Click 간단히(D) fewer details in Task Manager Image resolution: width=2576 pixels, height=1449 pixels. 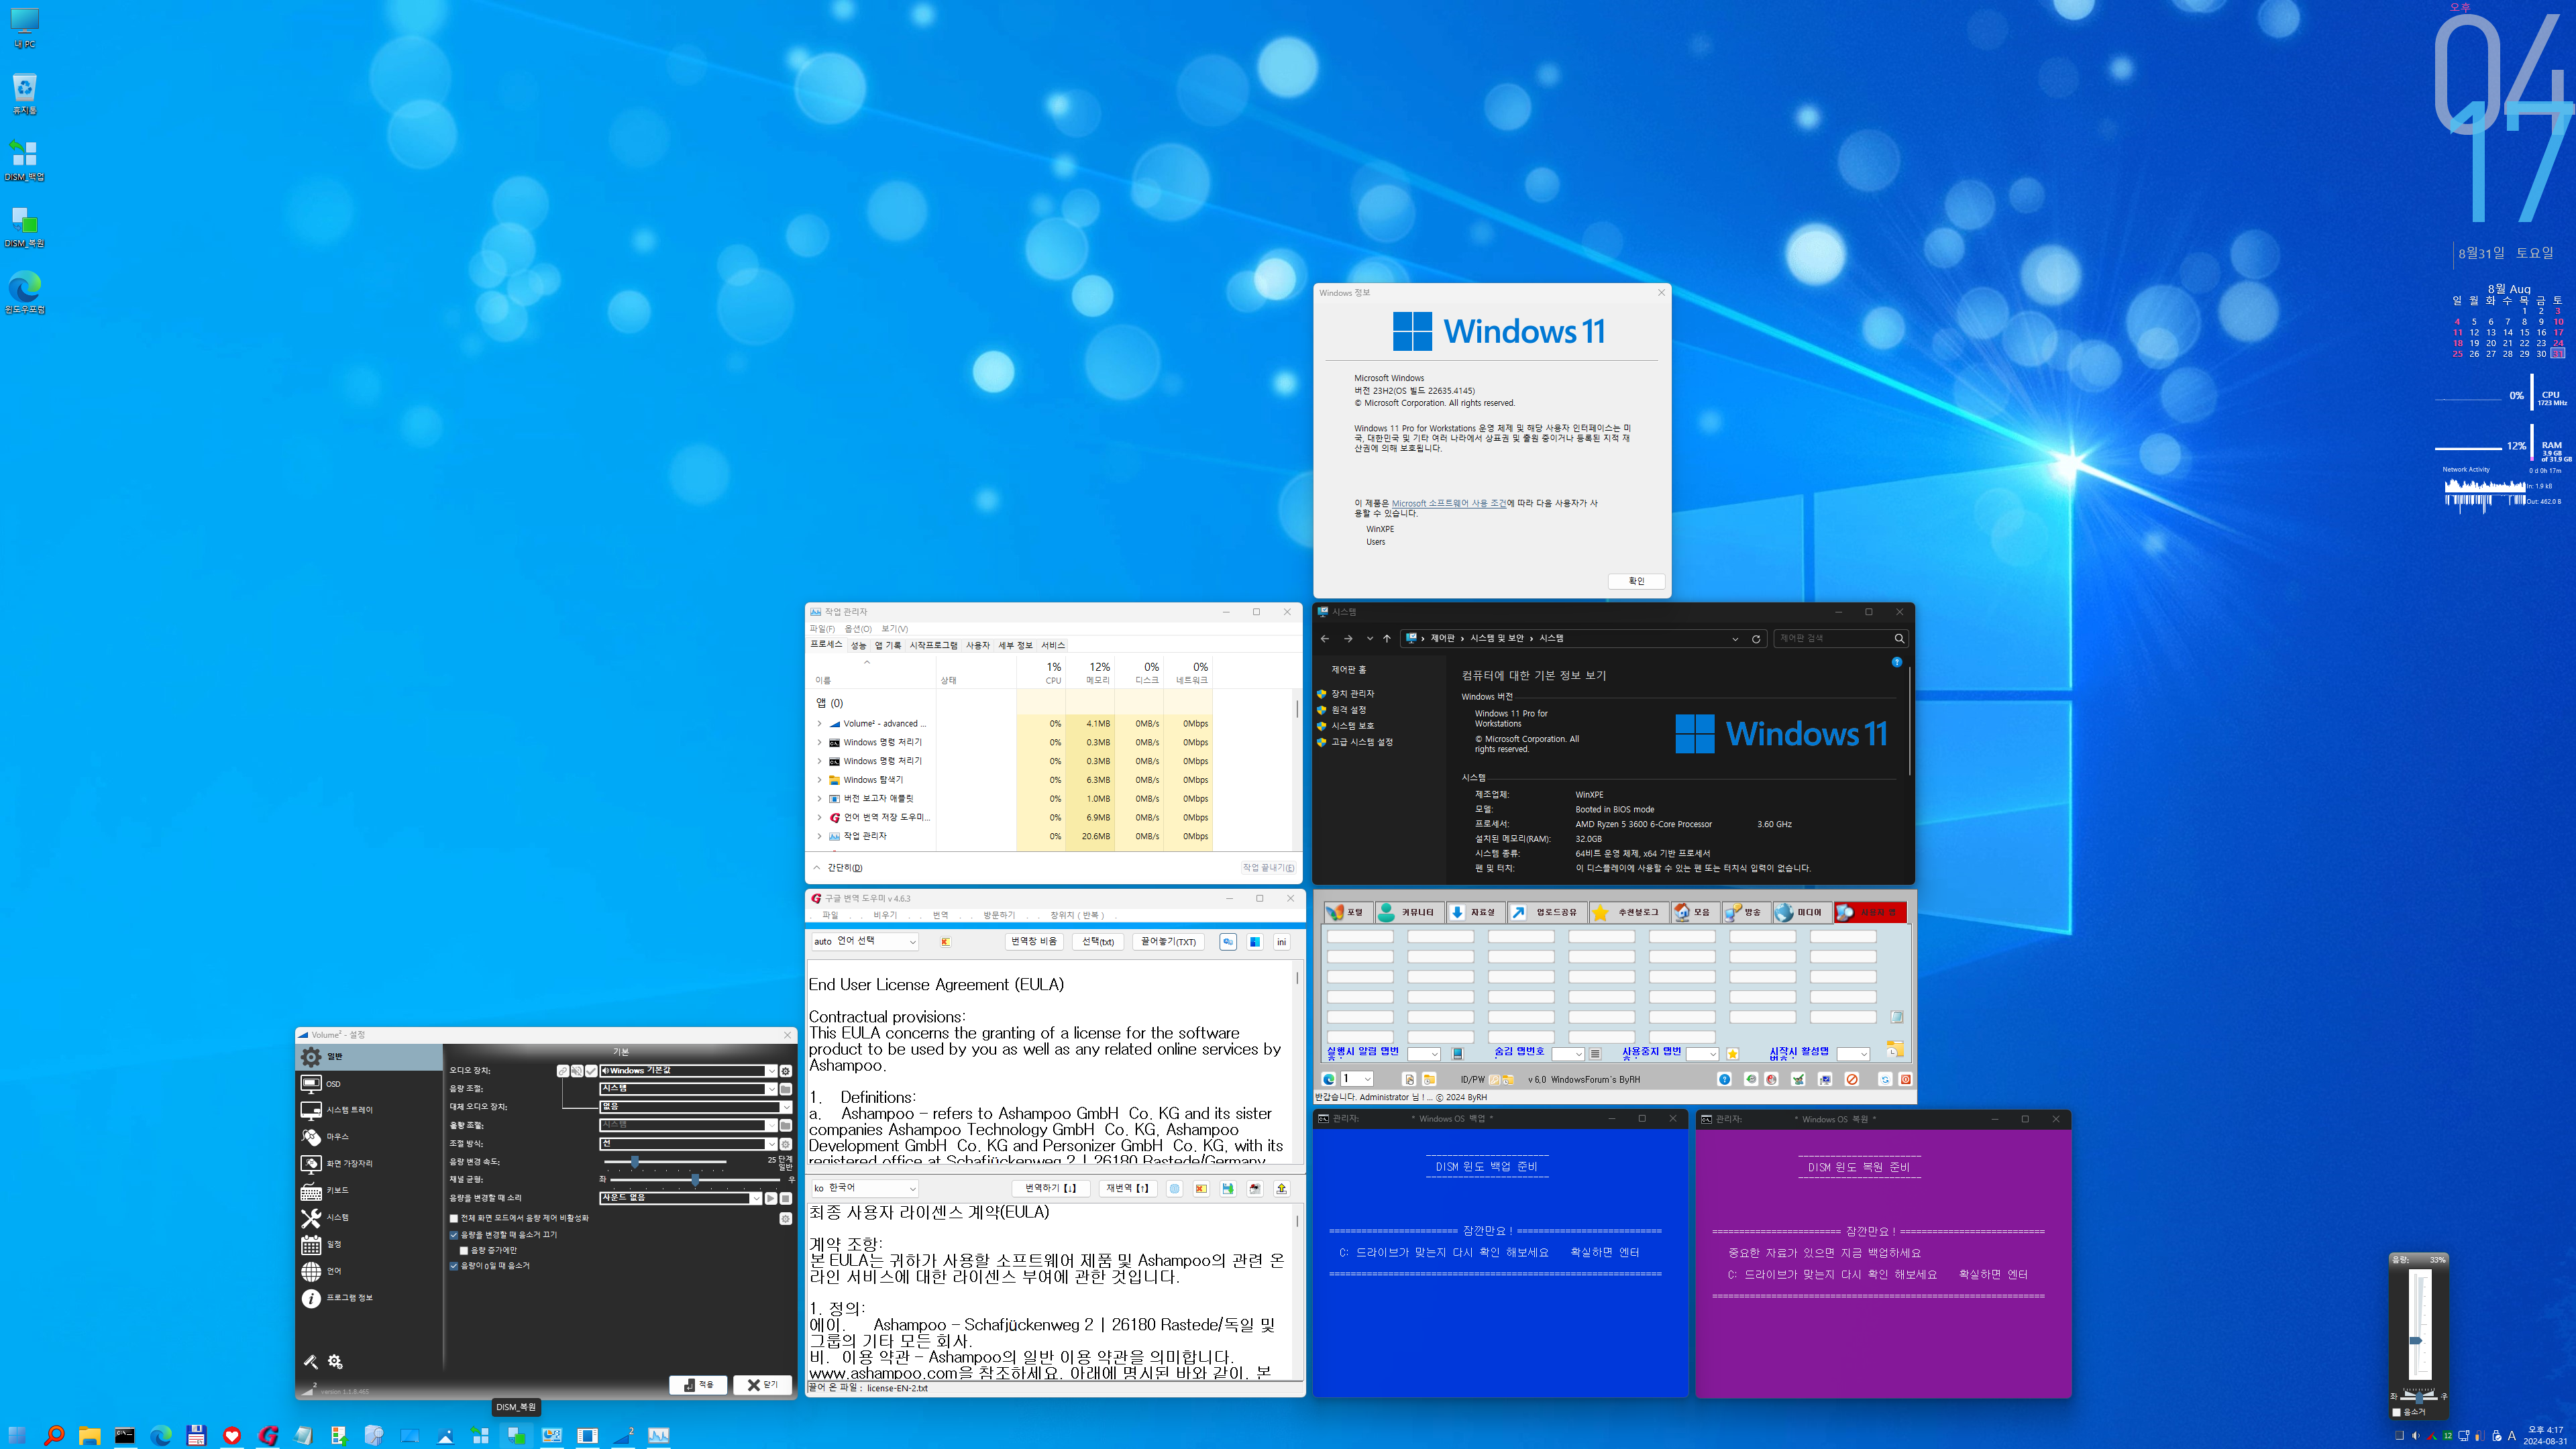838,868
